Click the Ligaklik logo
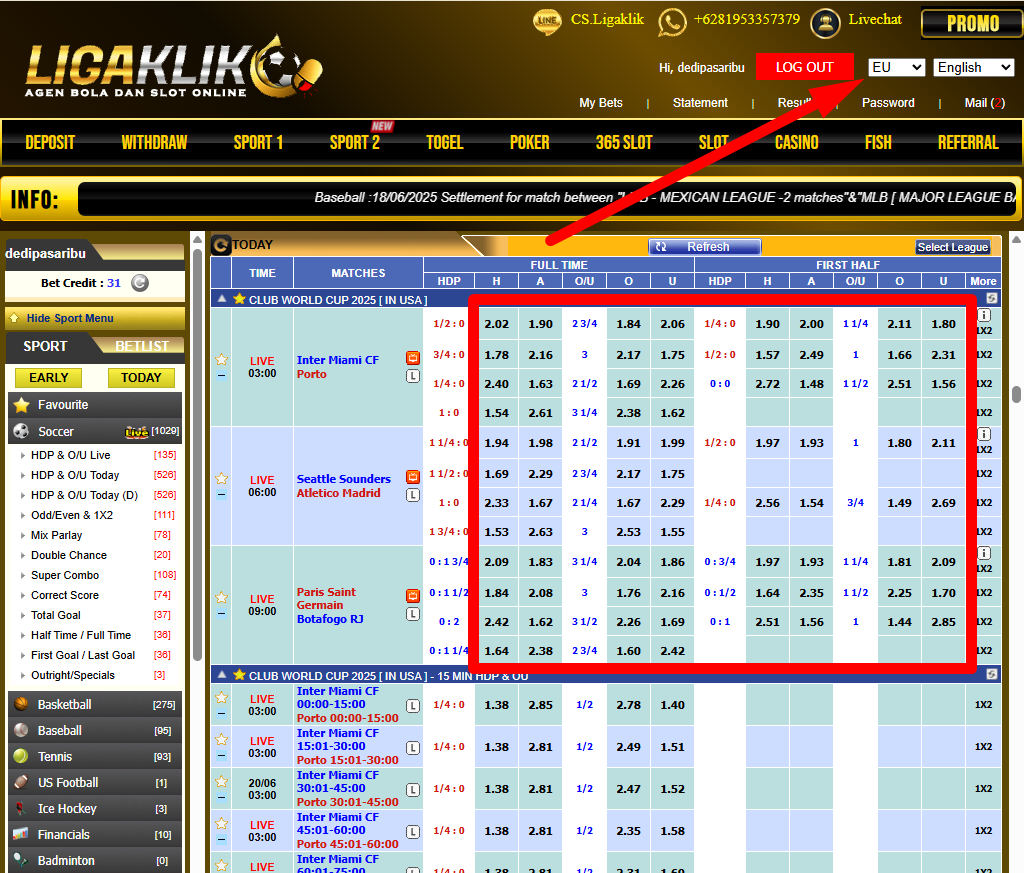Image resolution: width=1024 pixels, height=873 pixels. pyautogui.click(x=173, y=67)
